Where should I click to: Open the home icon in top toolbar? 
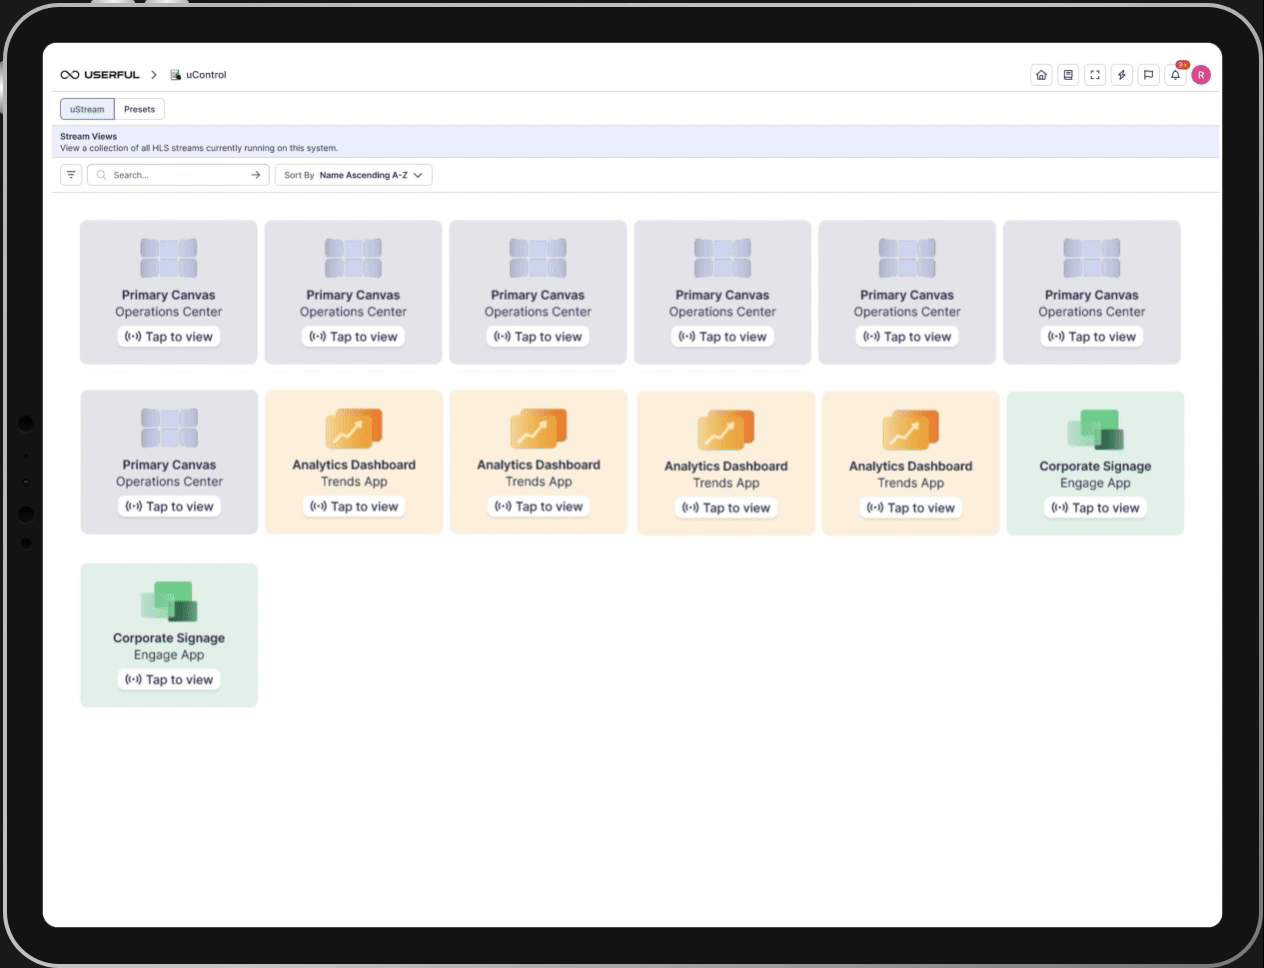pos(1041,74)
